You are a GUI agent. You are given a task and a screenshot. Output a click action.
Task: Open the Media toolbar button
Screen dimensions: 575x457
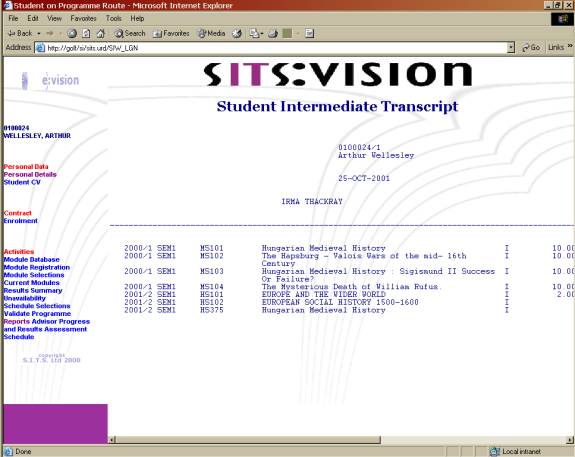tap(212, 33)
